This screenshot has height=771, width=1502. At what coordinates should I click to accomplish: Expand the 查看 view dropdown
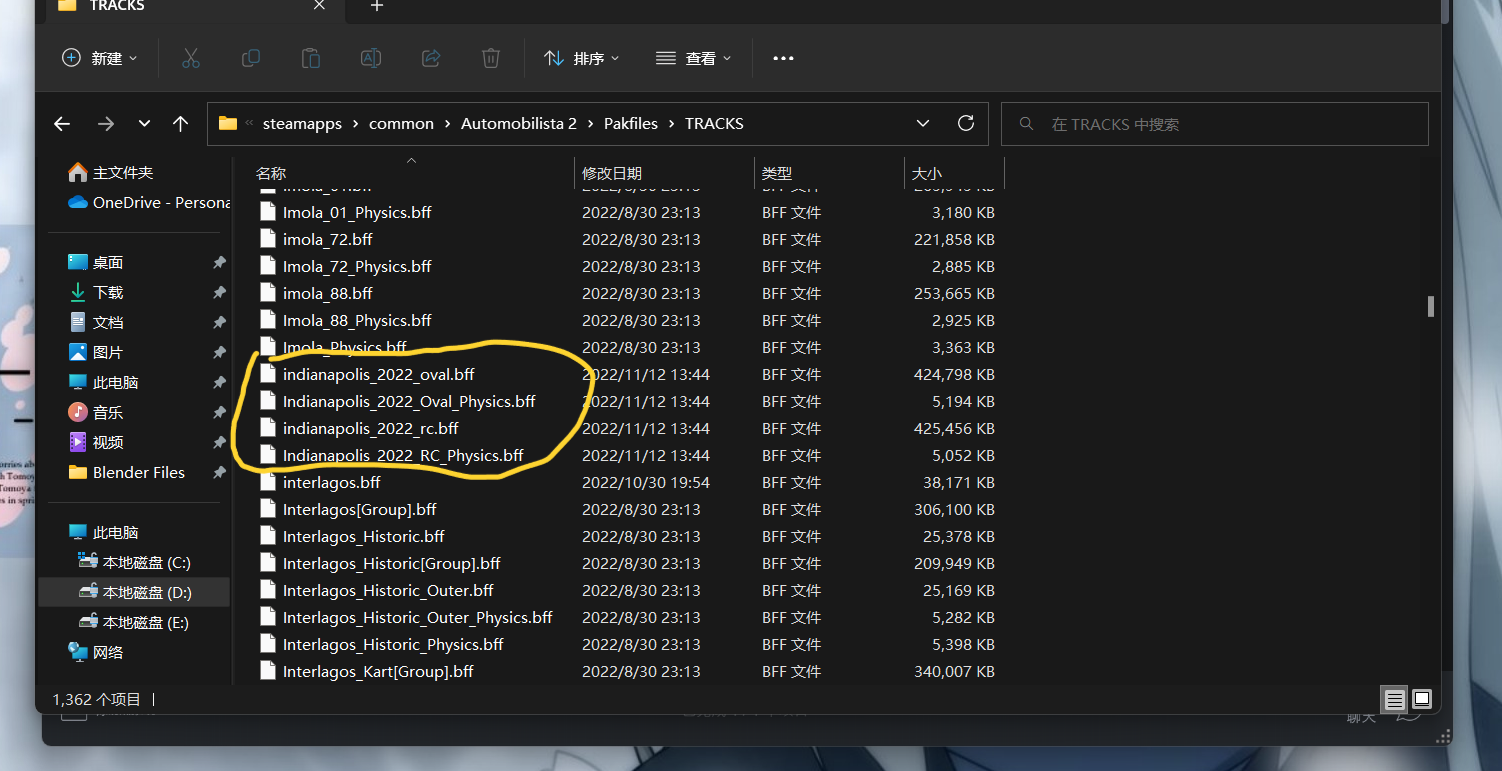coord(693,58)
